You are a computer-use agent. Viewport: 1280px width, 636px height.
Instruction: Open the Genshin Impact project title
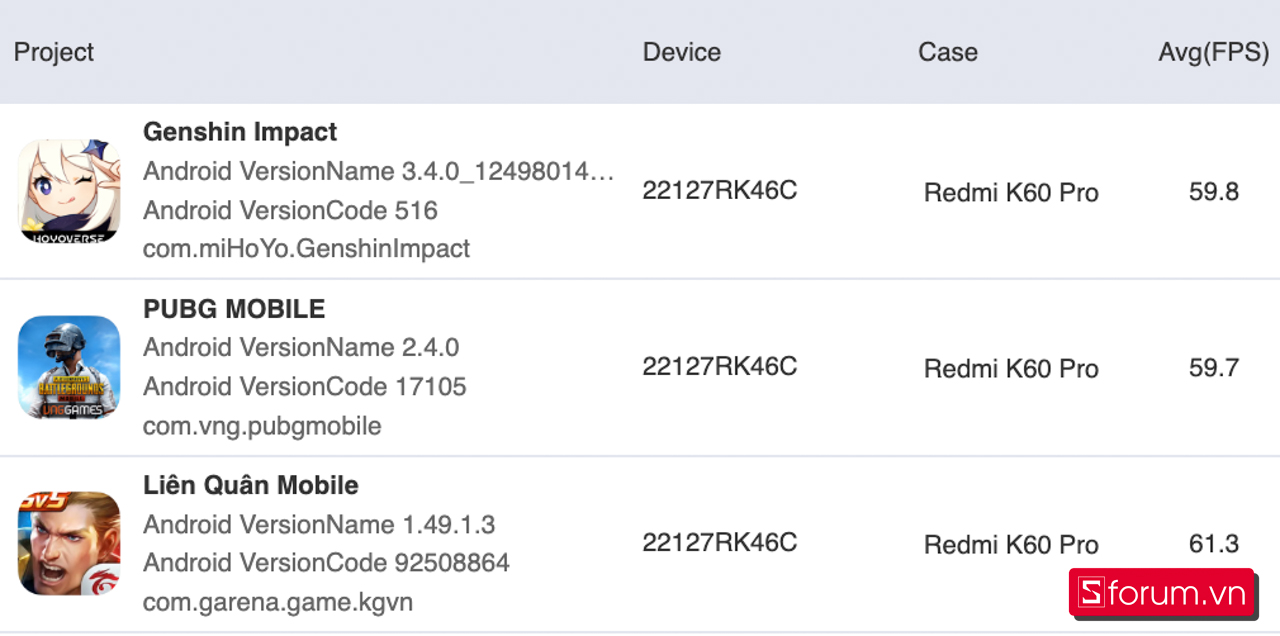coord(240,132)
